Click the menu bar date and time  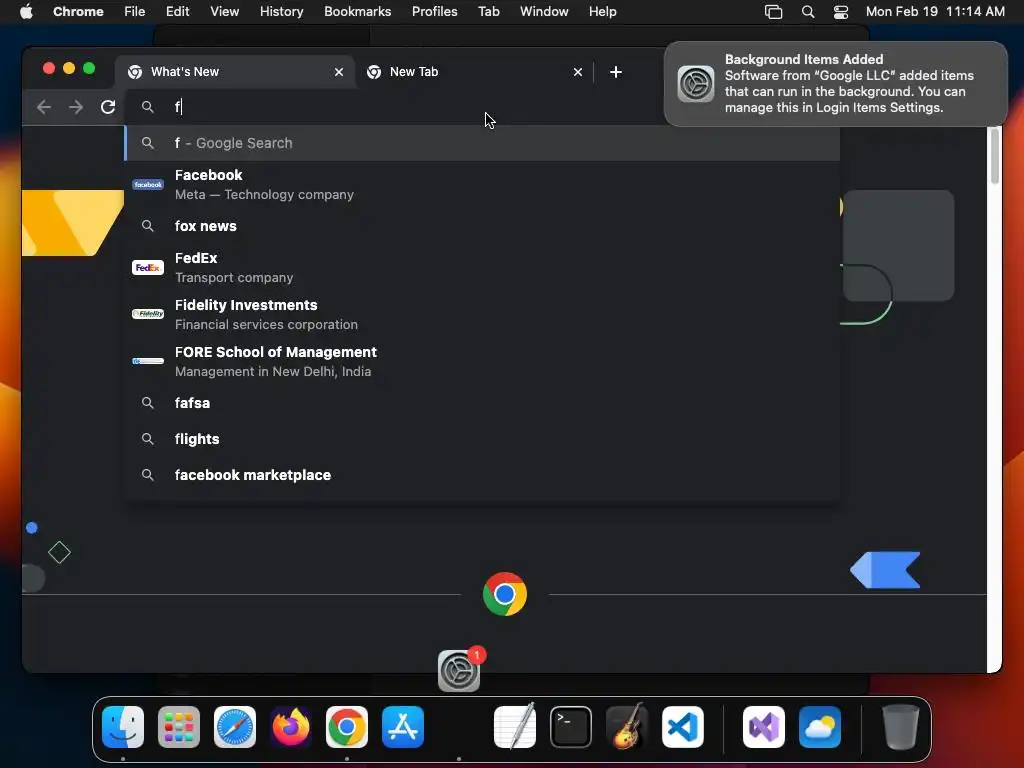935,12
